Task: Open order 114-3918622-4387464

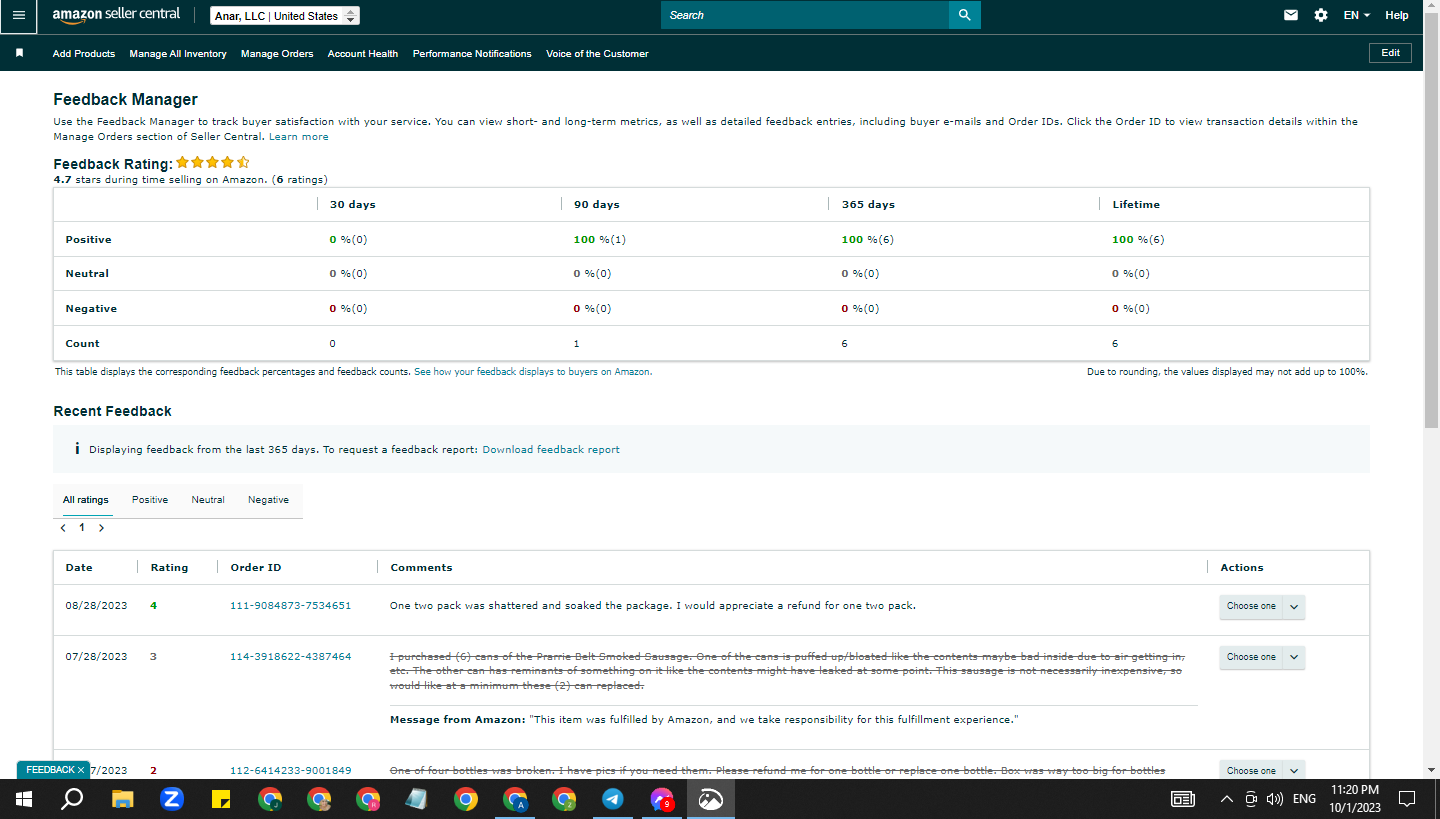Action: [290, 657]
